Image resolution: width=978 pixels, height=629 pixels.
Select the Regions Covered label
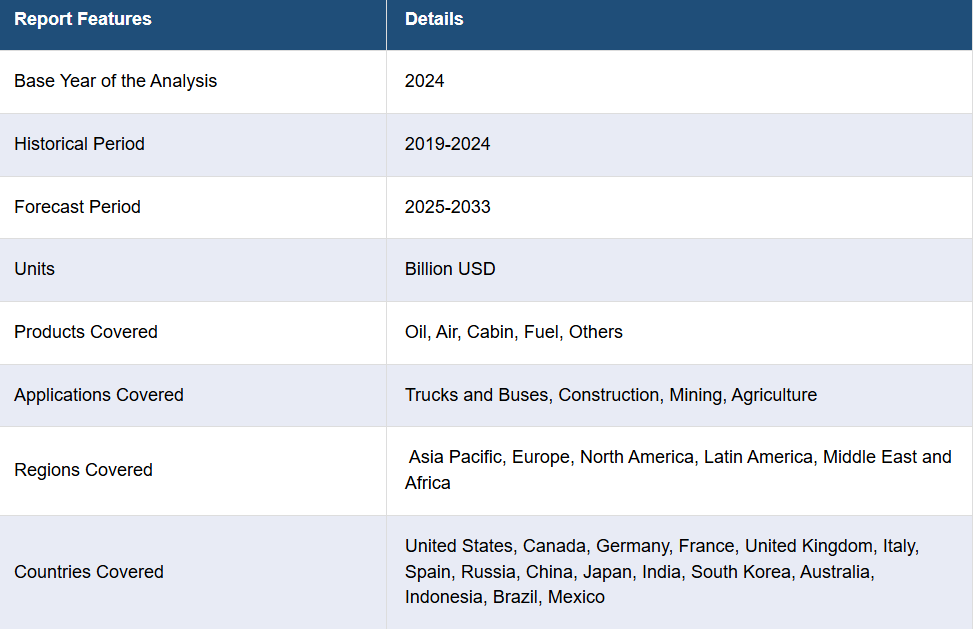[83, 470]
